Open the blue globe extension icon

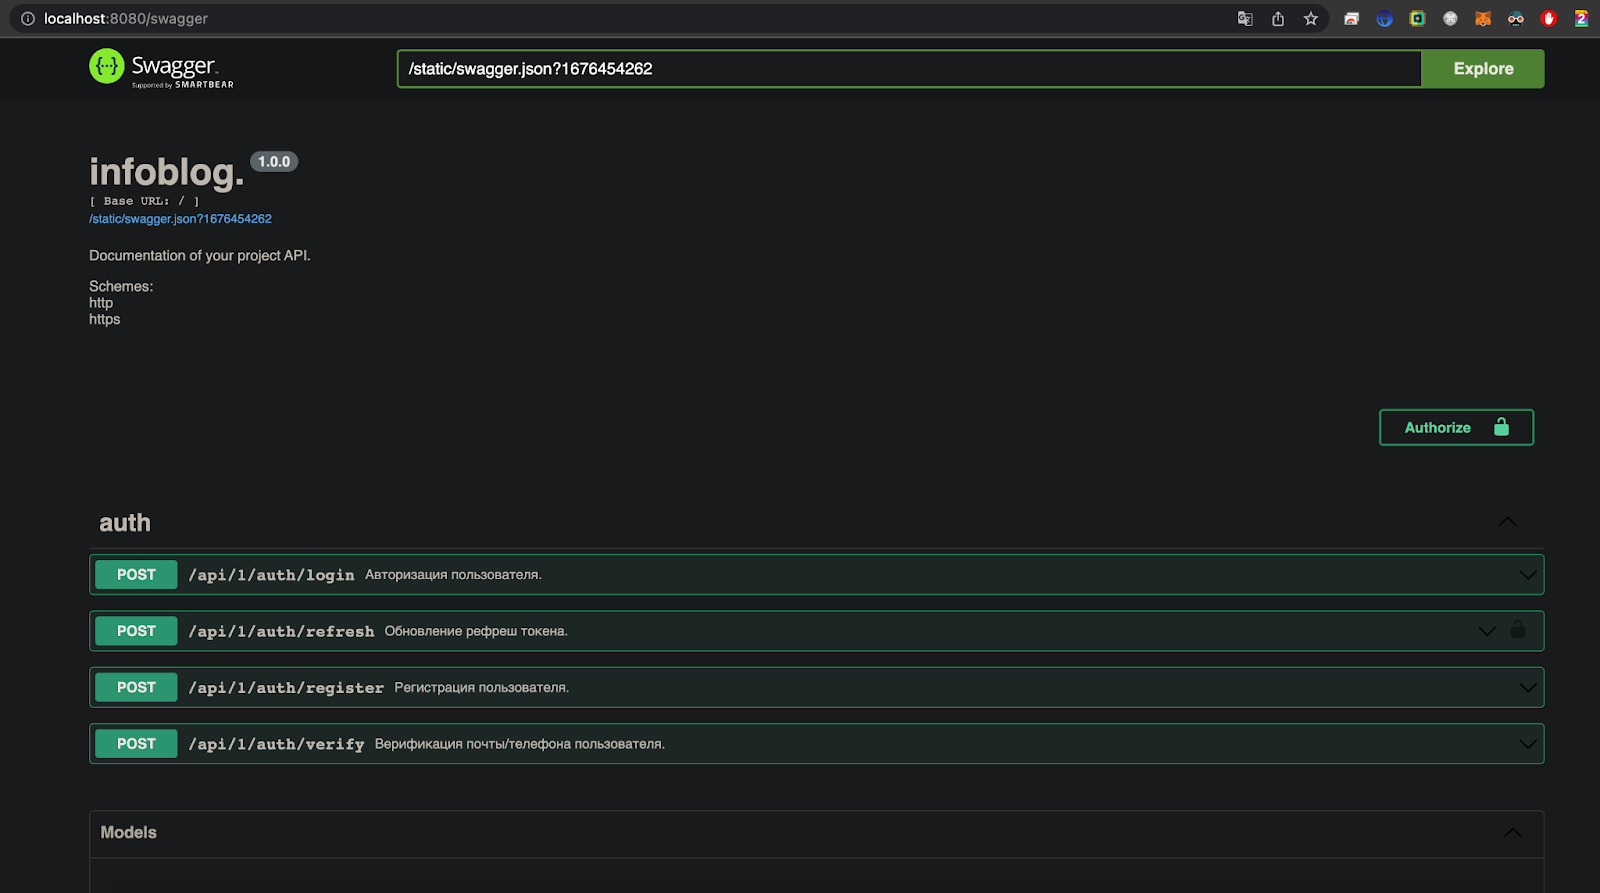coord(1384,19)
